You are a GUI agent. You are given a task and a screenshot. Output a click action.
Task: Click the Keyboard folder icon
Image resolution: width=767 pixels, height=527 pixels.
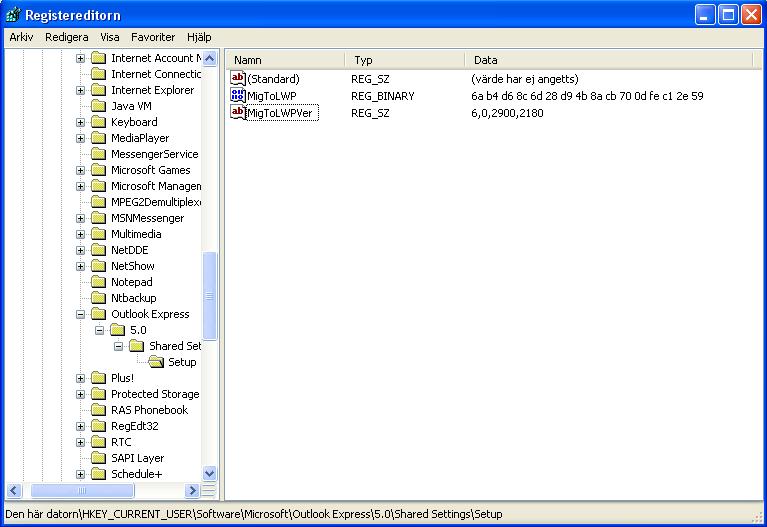click(98, 122)
